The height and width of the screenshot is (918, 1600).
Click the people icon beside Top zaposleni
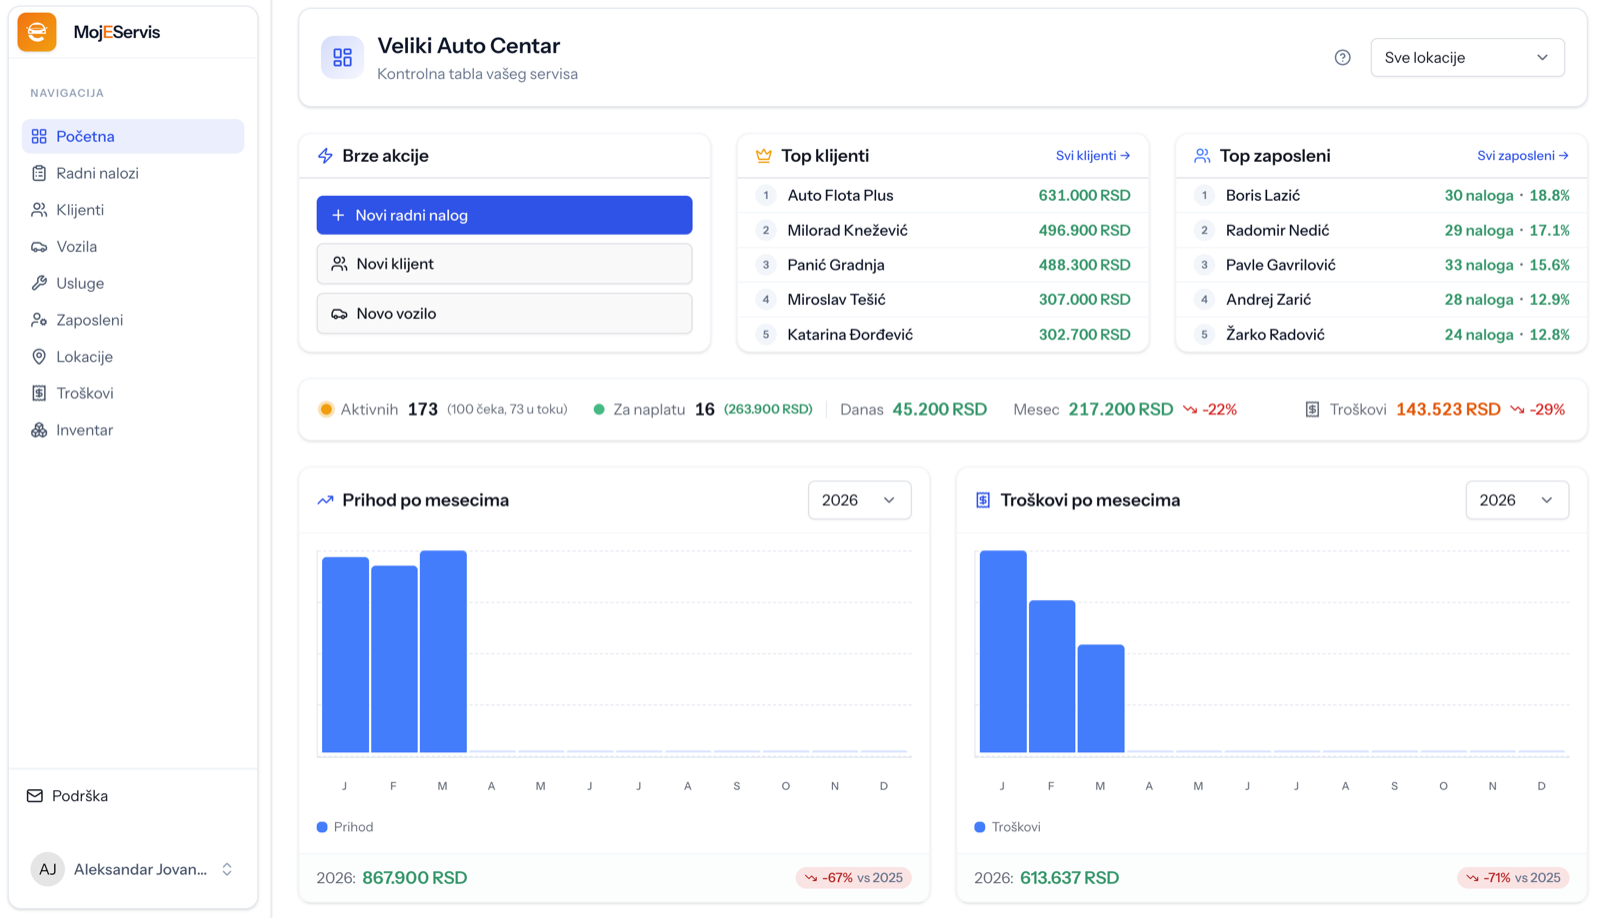coord(1202,156)
